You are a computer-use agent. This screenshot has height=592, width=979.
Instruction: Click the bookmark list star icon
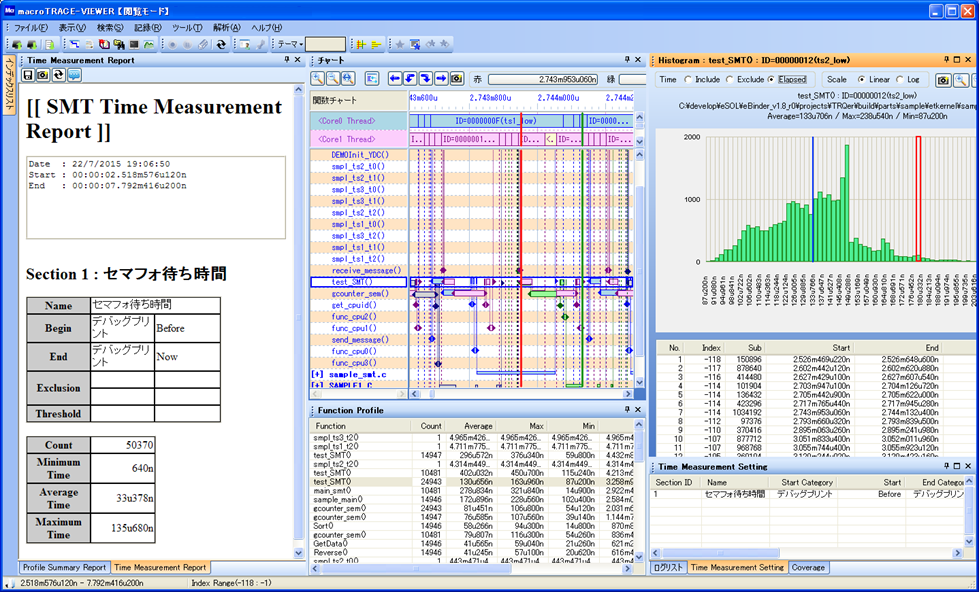[x=415, y=44]
